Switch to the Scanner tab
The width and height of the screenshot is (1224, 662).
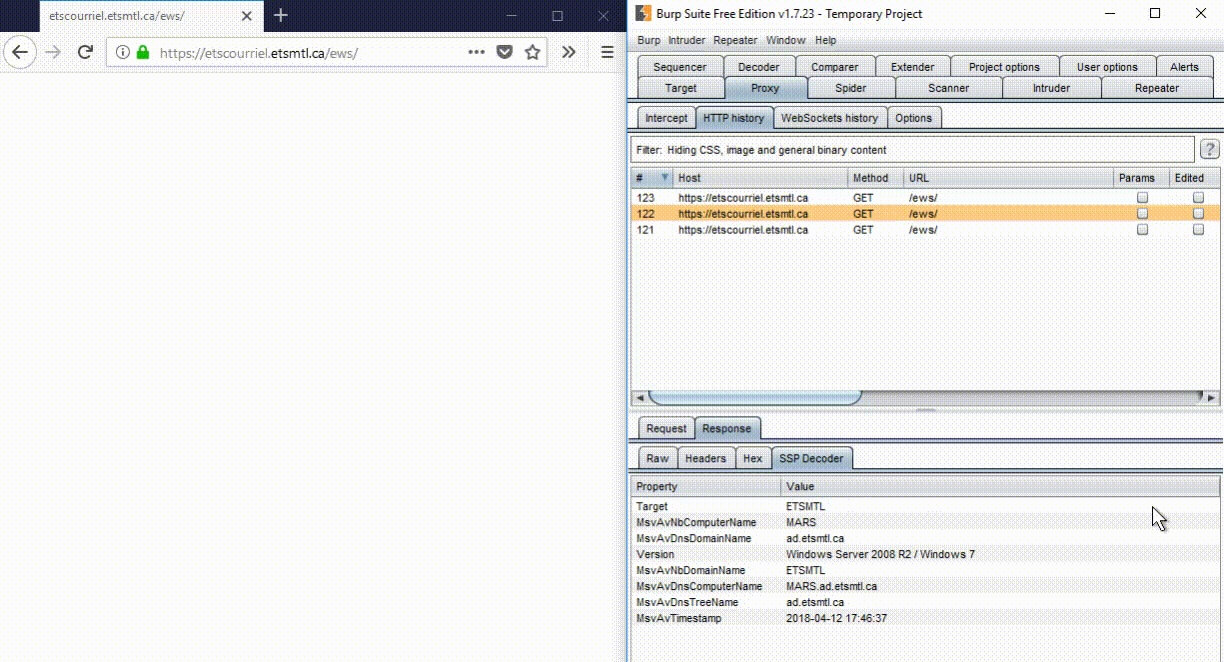click(948, 88)
